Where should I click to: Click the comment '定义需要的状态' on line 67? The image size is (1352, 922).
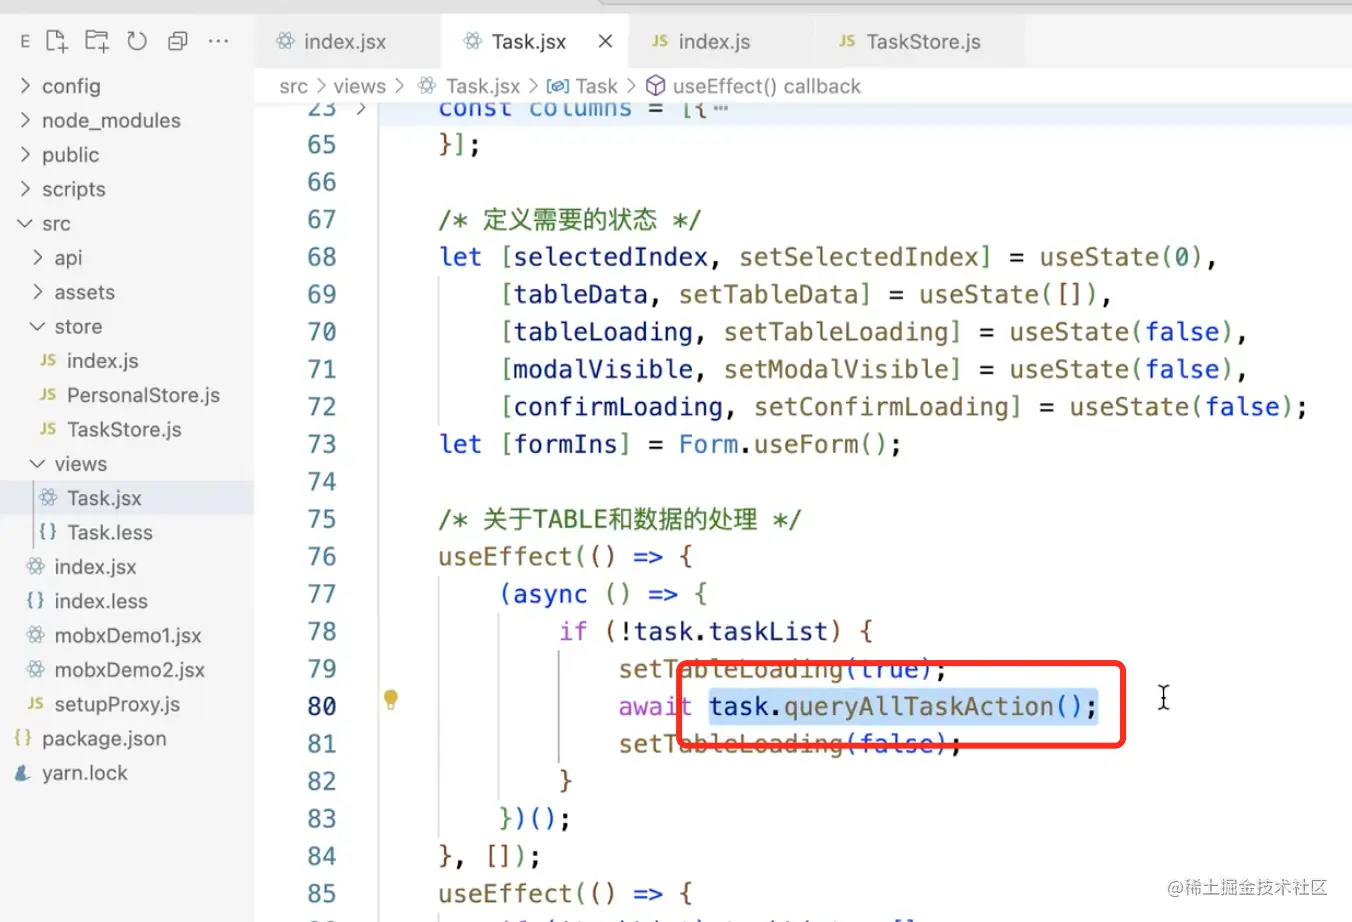[x=570, y=220]
